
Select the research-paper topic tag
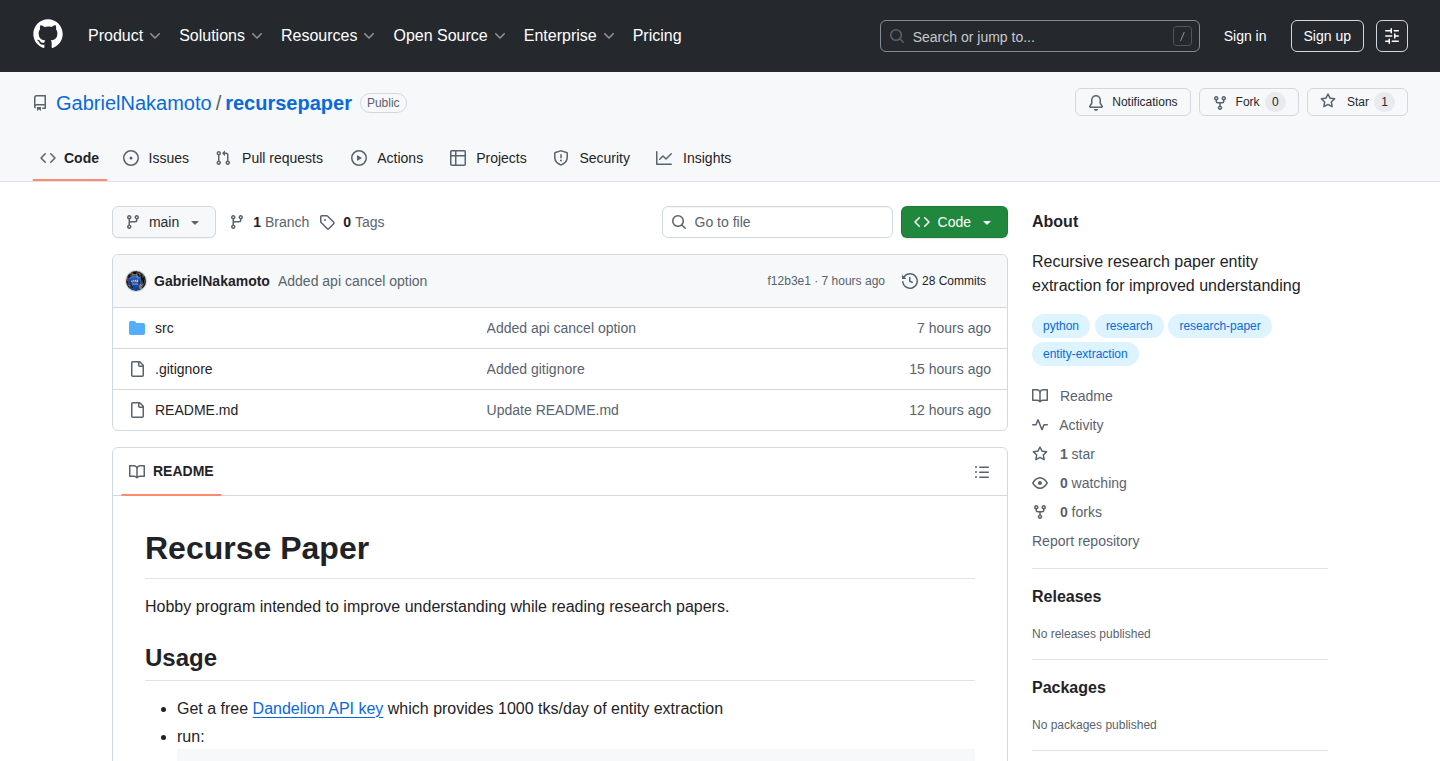pos(1220,326)
